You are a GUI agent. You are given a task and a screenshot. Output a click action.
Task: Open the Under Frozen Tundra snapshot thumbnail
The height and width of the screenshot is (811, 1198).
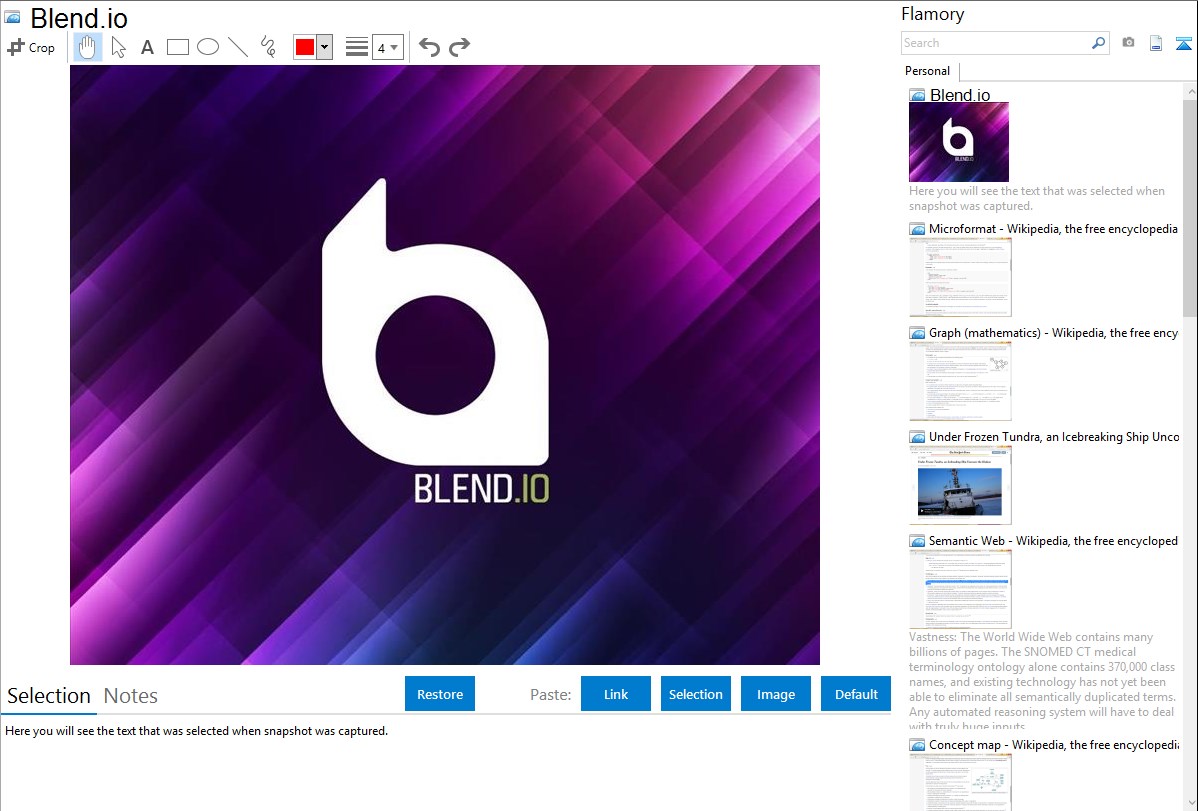(960, 485)
